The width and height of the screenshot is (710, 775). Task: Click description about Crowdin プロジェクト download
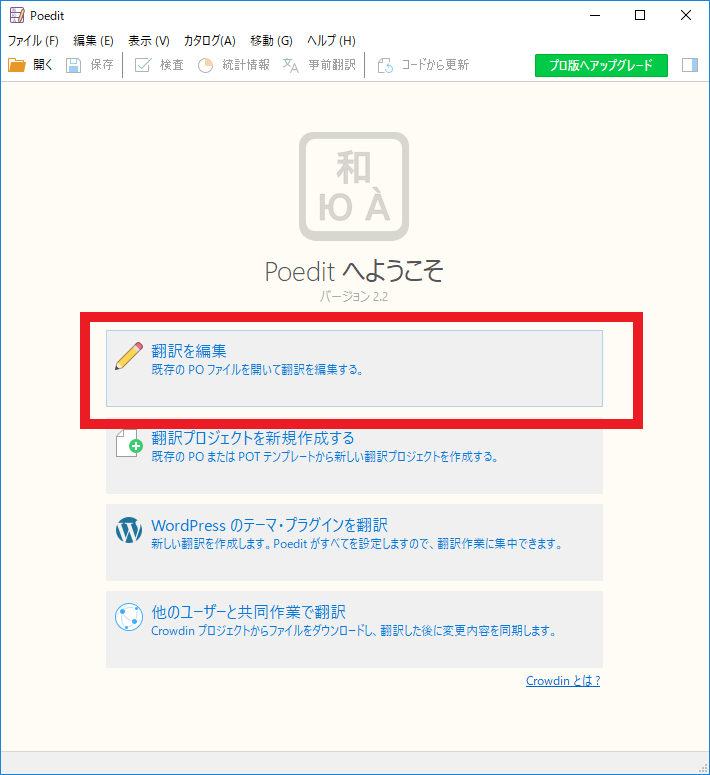tap(354, 631)
